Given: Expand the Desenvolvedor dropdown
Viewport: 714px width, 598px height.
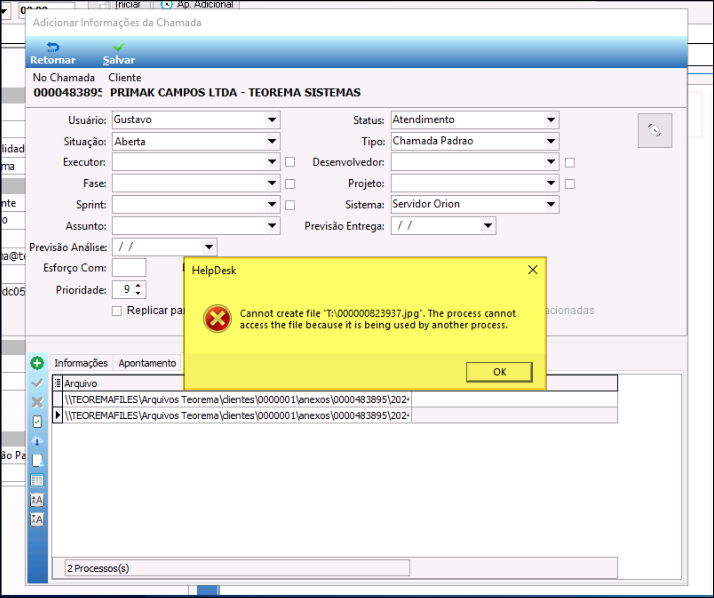Looking at the screenshot, I should tap(551, 162).
